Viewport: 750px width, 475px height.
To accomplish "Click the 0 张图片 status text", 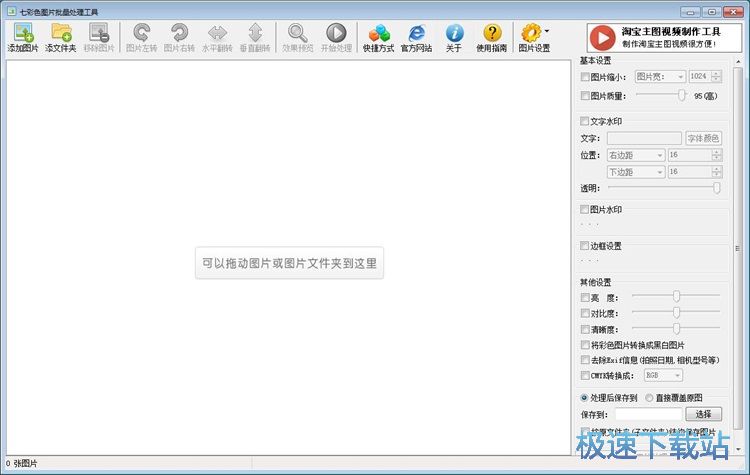I will tap(22, 463).
